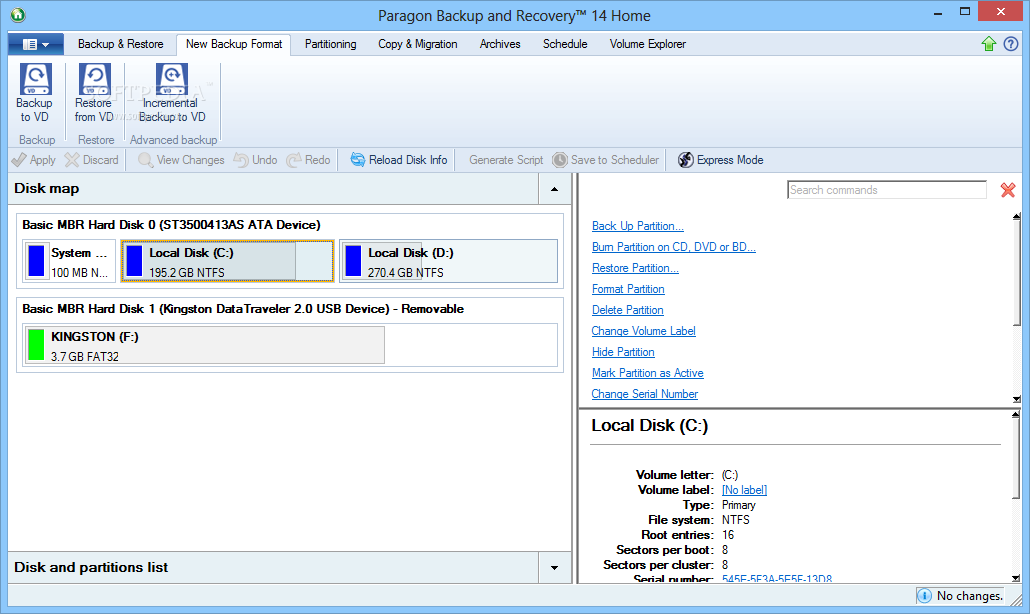Click Generate Script toolbar button

(x=506, y=160)
